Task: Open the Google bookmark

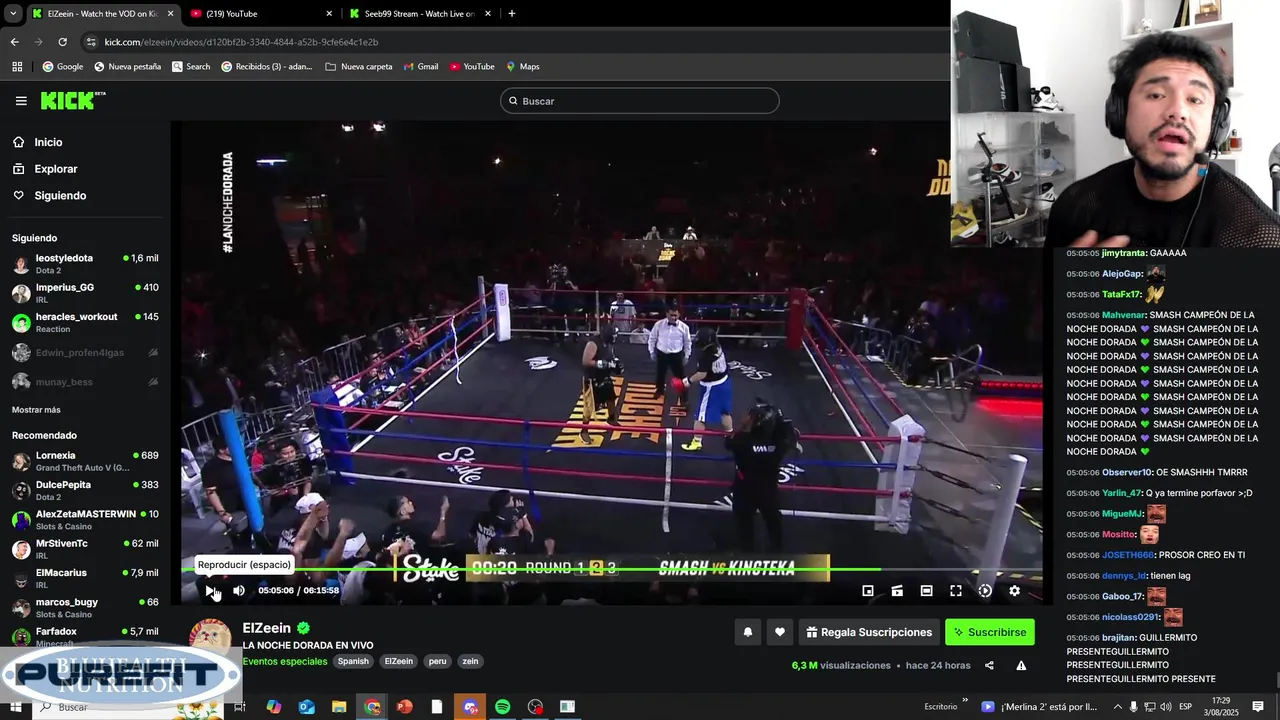Action: point(63,67)
